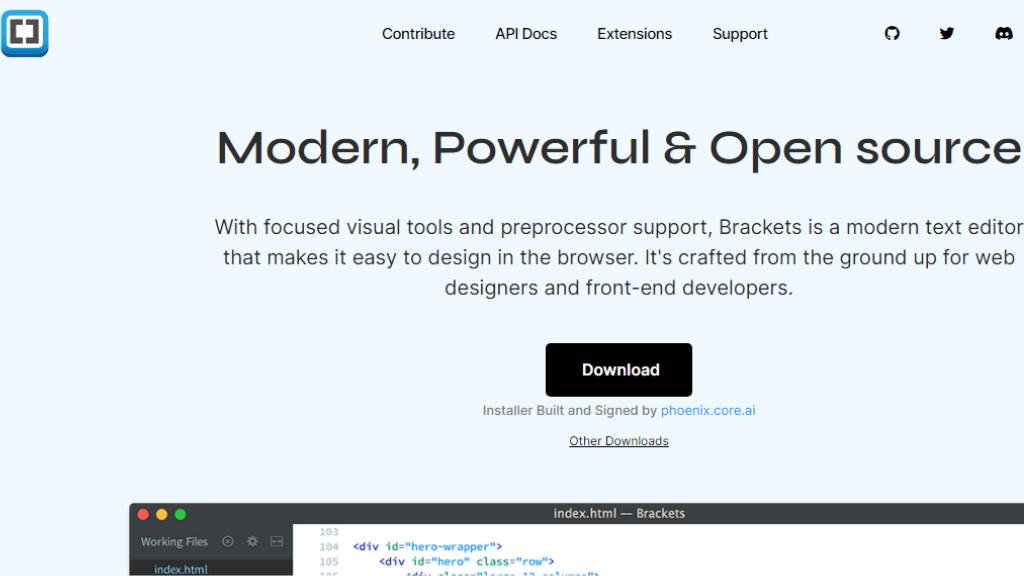The width and height of the screenshot is (1024, 576).
Task: Click the split-view icon beside Working Files
Action: click(277, 541)
